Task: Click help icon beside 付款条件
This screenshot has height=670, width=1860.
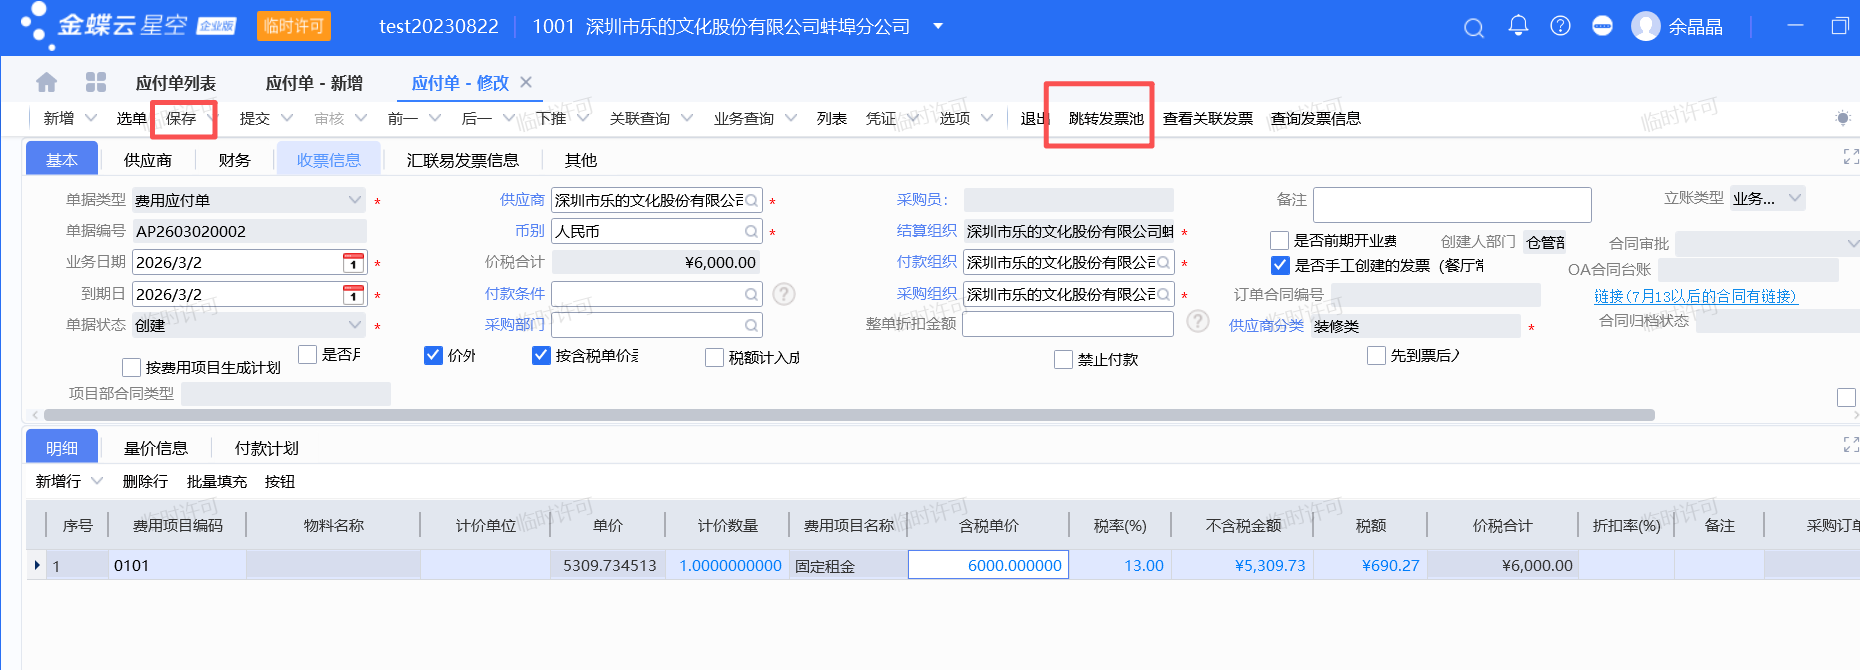Action: pyautogui.click(x=784, y=294)
